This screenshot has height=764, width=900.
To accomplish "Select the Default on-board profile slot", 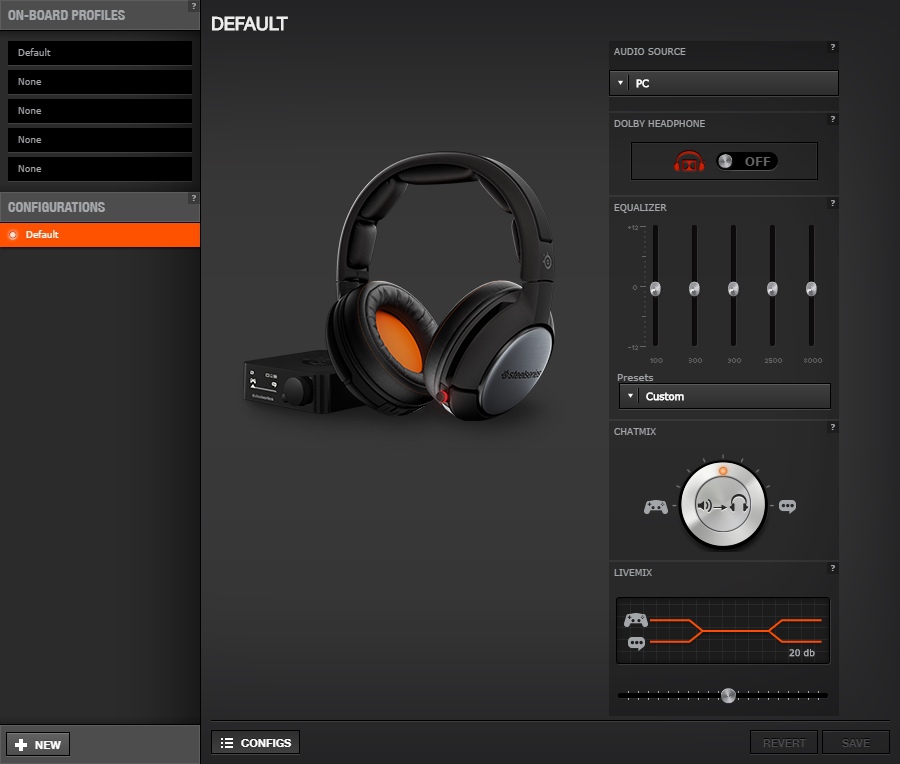I will pos(99,53).
